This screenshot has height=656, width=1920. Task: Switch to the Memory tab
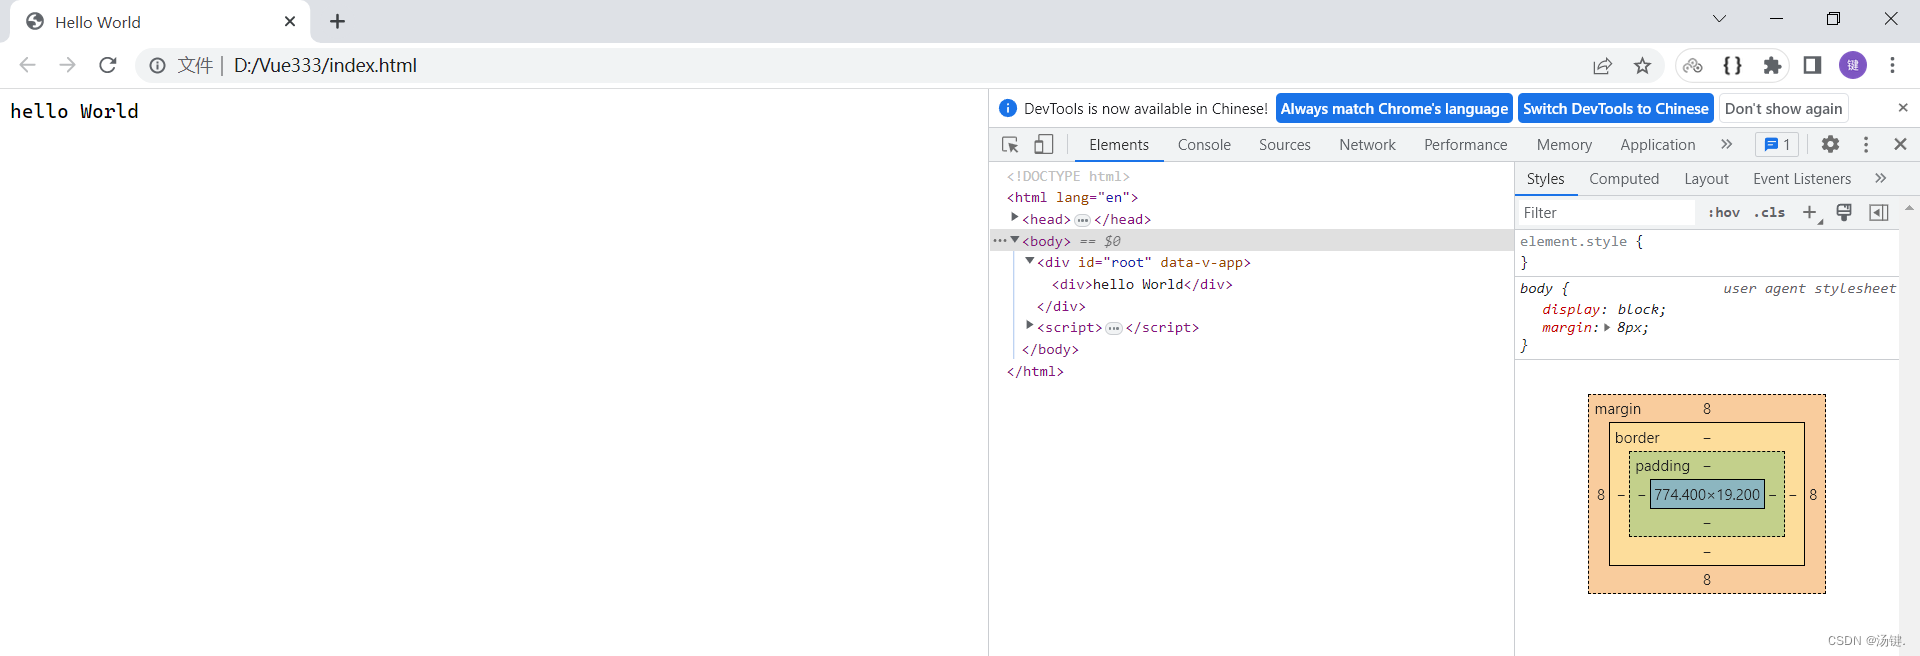pyautogui.click(x=1564, y=145)
